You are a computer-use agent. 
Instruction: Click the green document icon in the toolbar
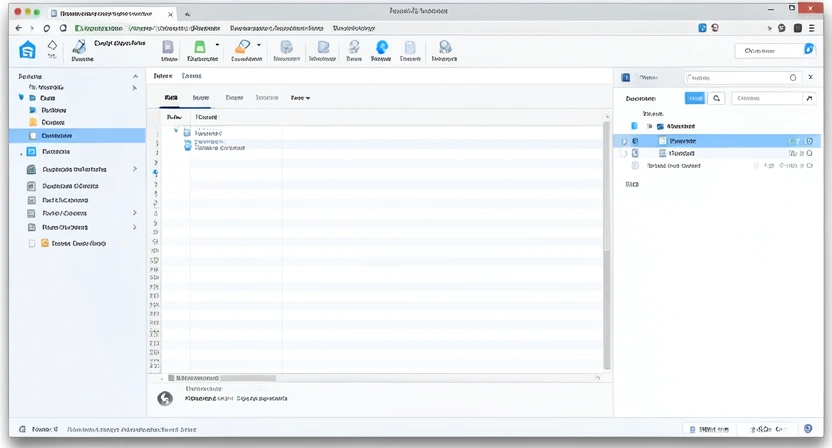200,47
